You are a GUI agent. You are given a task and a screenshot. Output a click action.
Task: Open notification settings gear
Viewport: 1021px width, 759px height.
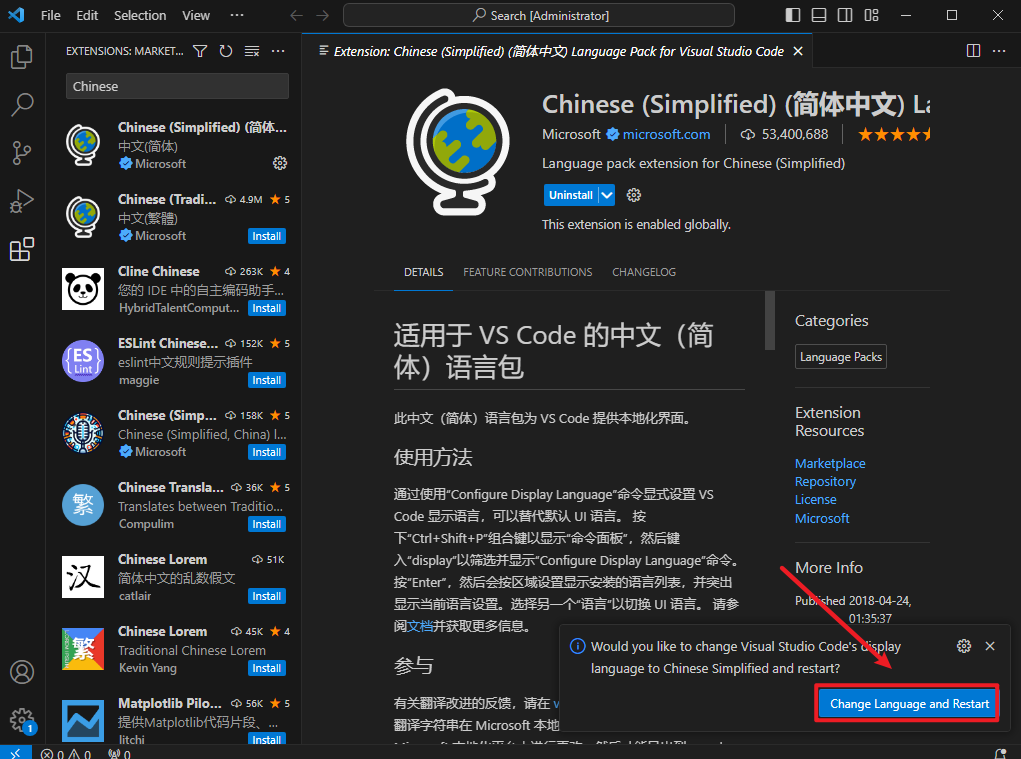pyautogui.click(x=964, y=646)
